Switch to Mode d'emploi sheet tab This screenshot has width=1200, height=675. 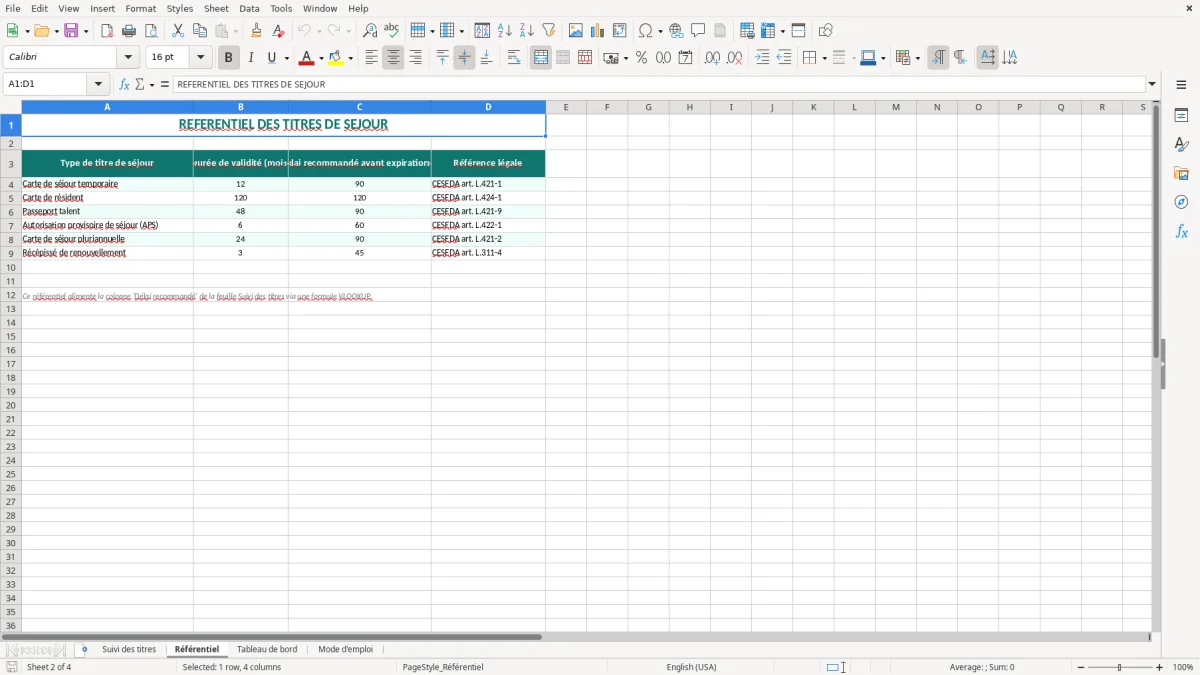click(345, 649)
